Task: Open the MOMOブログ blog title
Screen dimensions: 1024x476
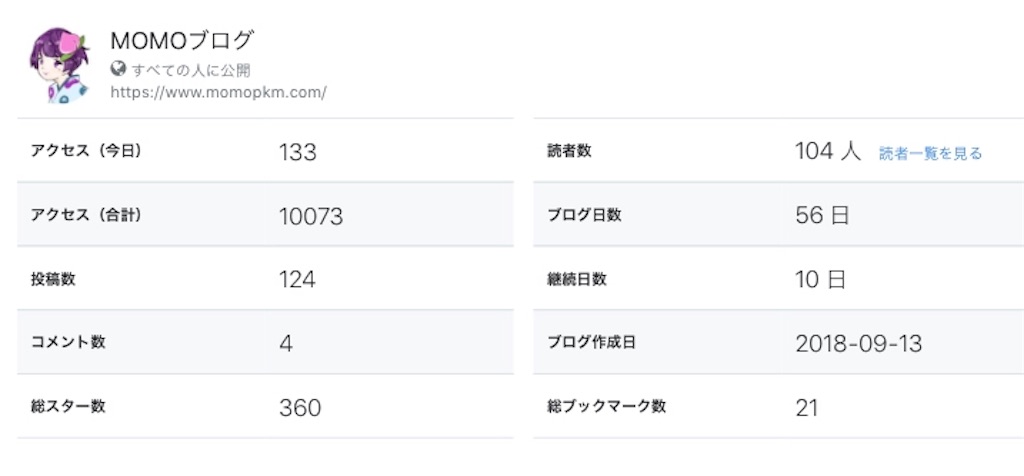Action: pyautogui.click(x=181, y=40)
